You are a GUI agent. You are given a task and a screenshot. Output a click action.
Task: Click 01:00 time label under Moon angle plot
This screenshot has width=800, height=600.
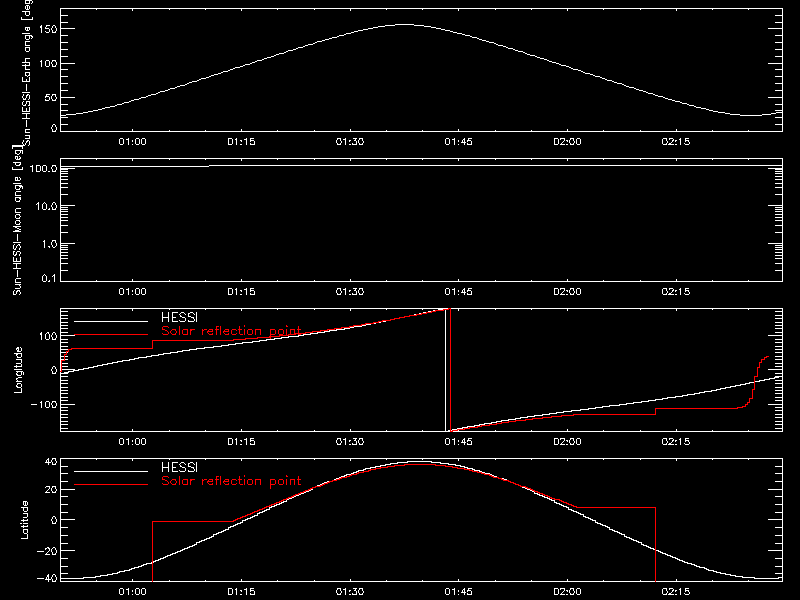[x=133, y=292]
